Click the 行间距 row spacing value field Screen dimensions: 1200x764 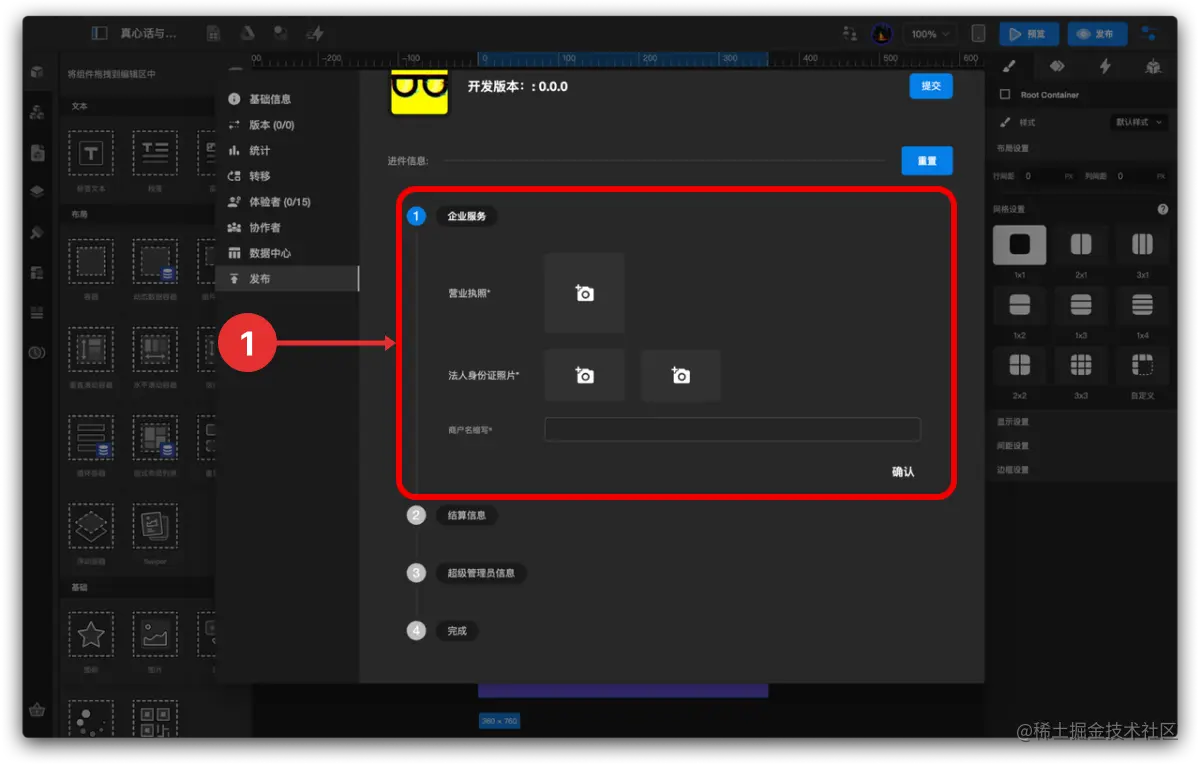click(x=1040, y=176)
